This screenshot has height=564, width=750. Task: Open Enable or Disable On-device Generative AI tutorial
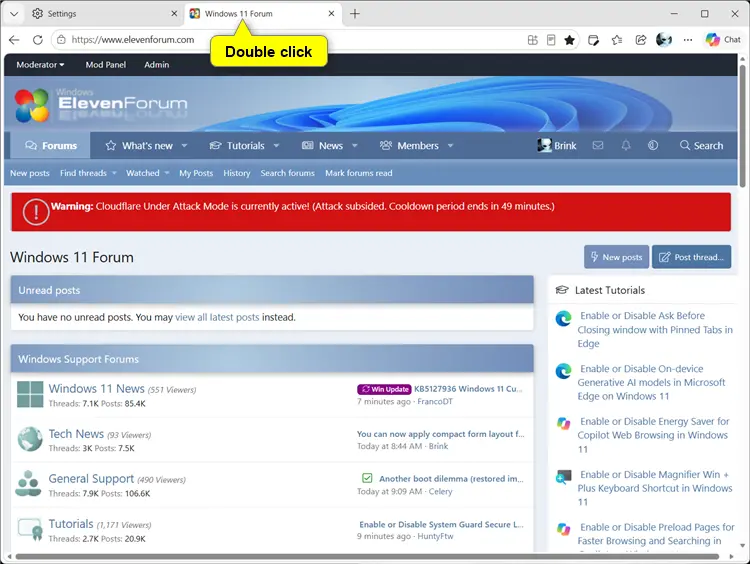point(651,382)
